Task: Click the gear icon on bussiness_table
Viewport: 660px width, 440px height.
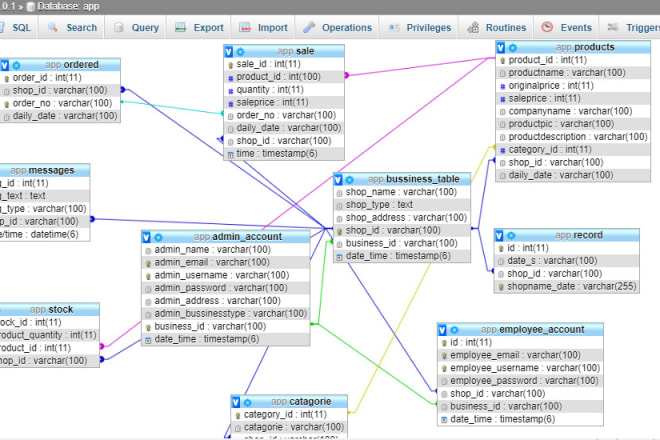Action: (x=350, y=180)
